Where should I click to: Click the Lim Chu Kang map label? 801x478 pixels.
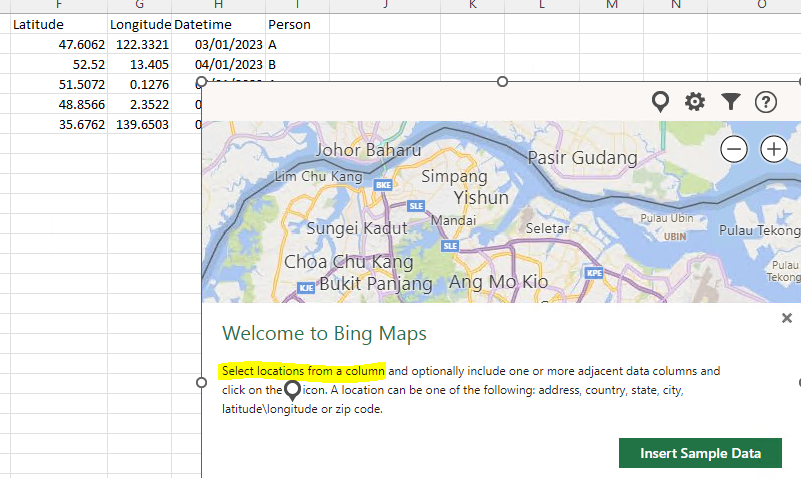[x=319, y=177]
